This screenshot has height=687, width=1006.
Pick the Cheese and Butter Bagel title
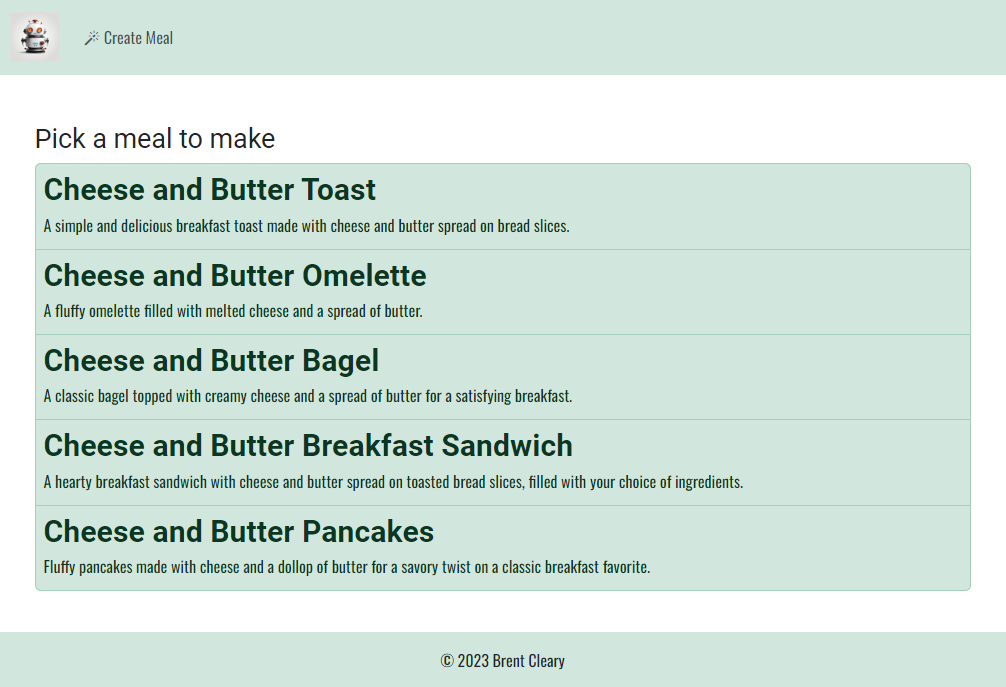click(211, 360)
